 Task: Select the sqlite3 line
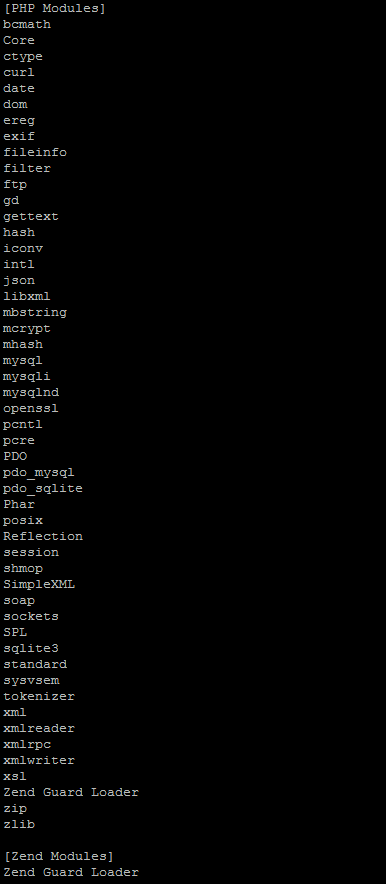(x=30, y=648)
